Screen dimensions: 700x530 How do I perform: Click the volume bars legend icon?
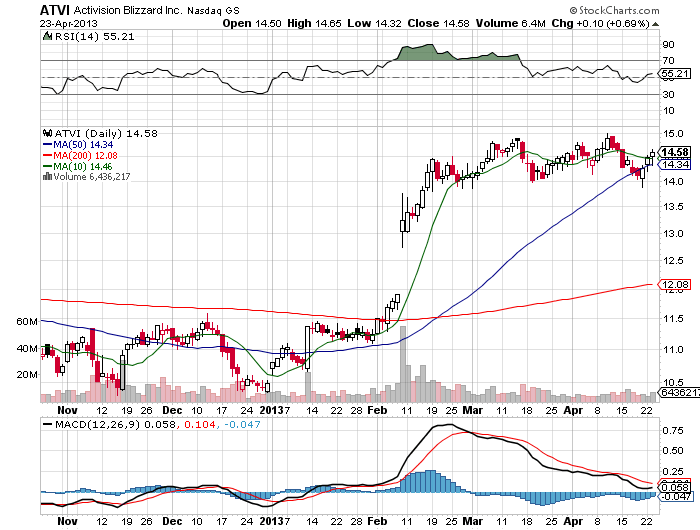pyautogui.click(x=47, y=176)
